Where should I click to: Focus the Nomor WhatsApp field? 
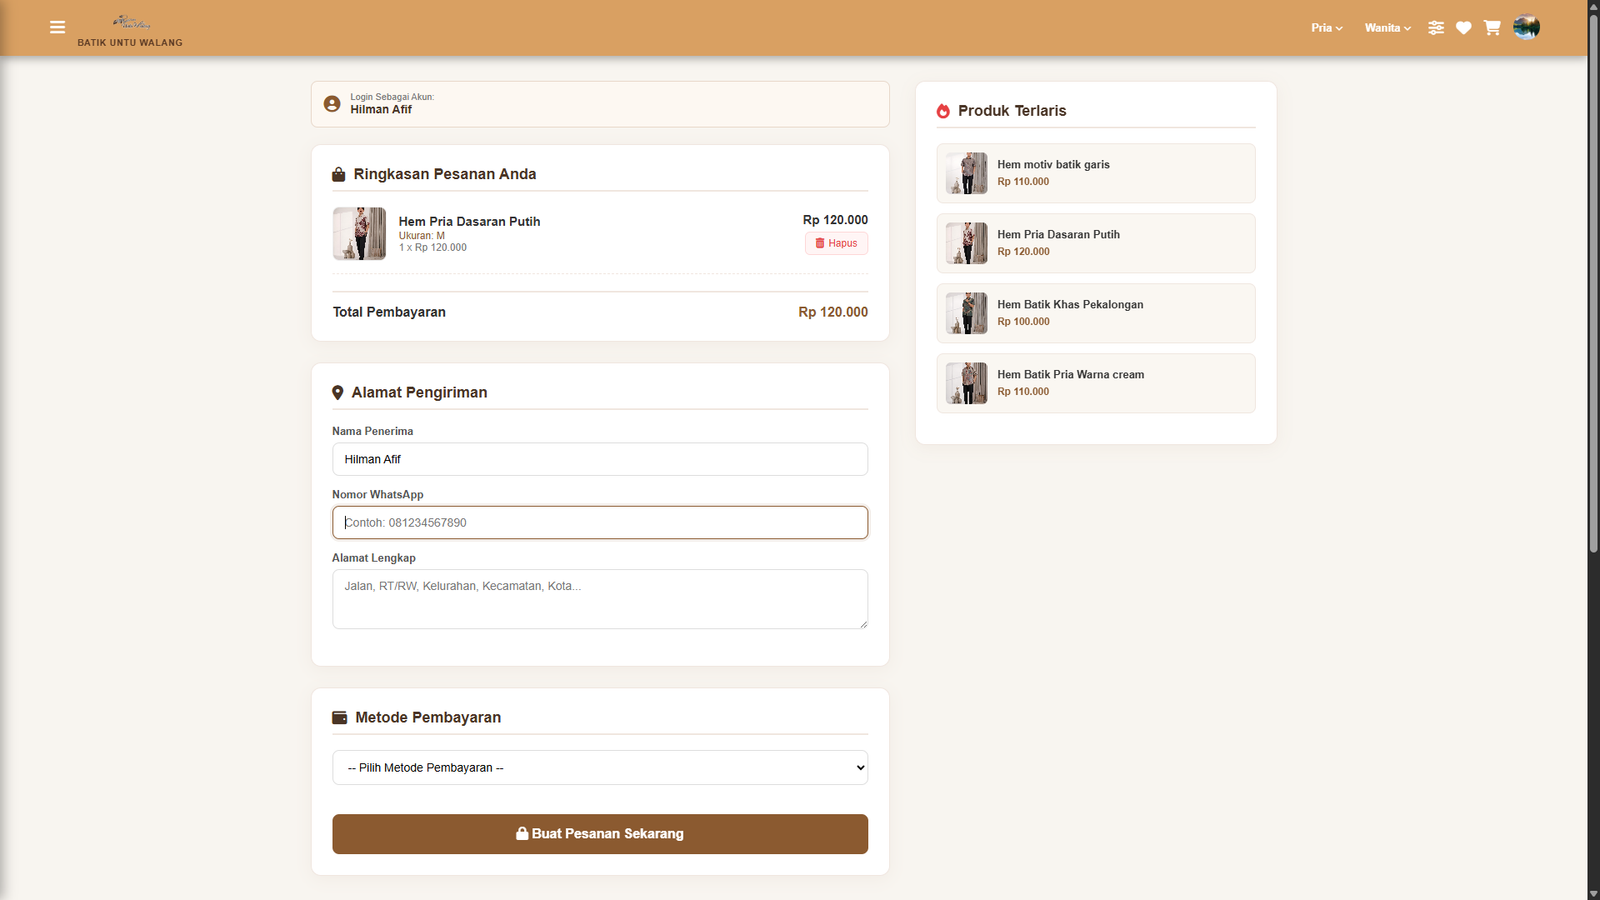[600, 522]
